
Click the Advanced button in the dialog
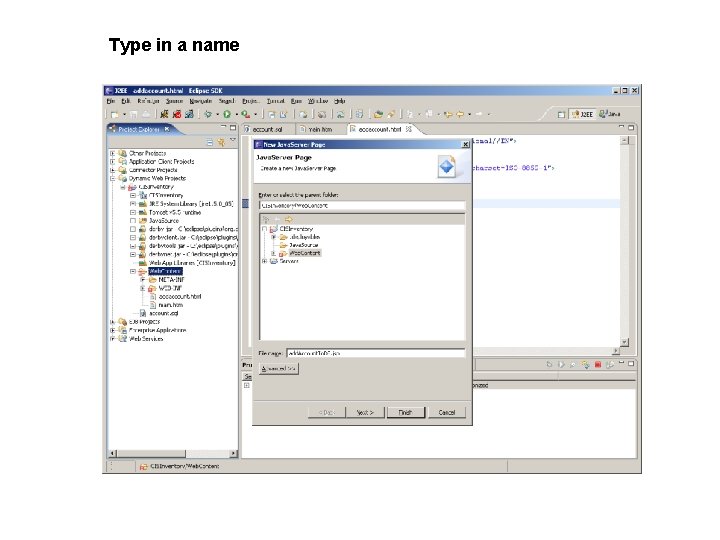coord(279,368)
